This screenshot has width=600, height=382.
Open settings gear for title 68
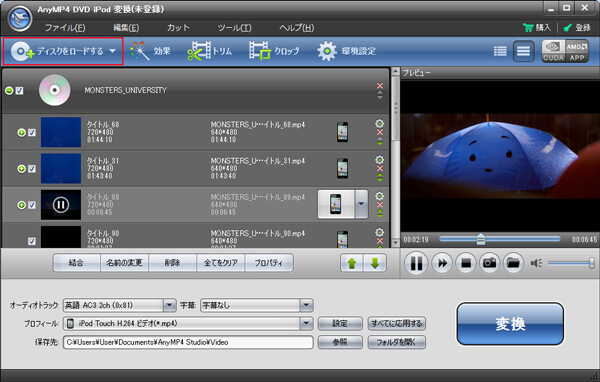point(380,123)
